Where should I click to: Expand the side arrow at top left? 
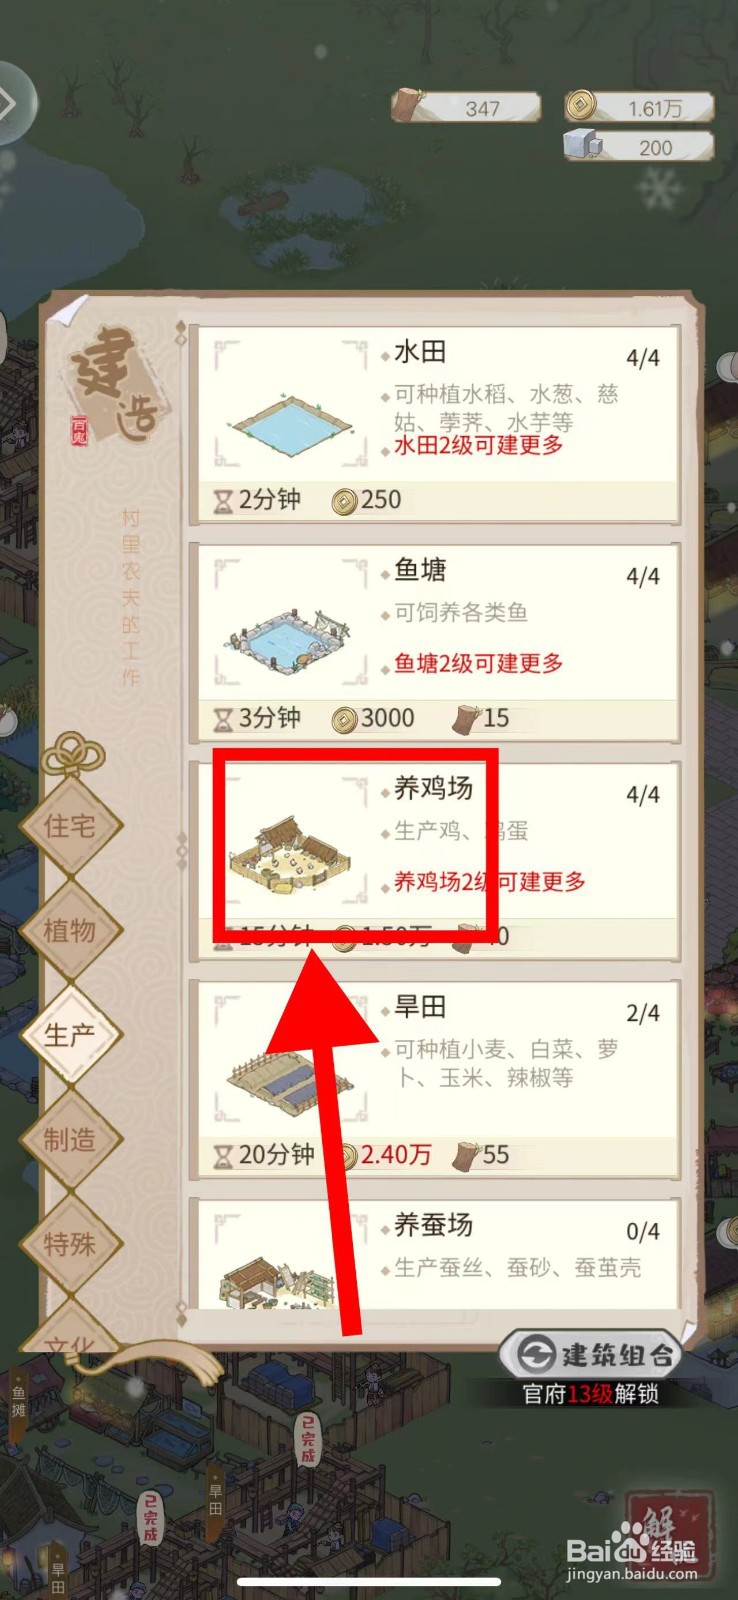10,103
